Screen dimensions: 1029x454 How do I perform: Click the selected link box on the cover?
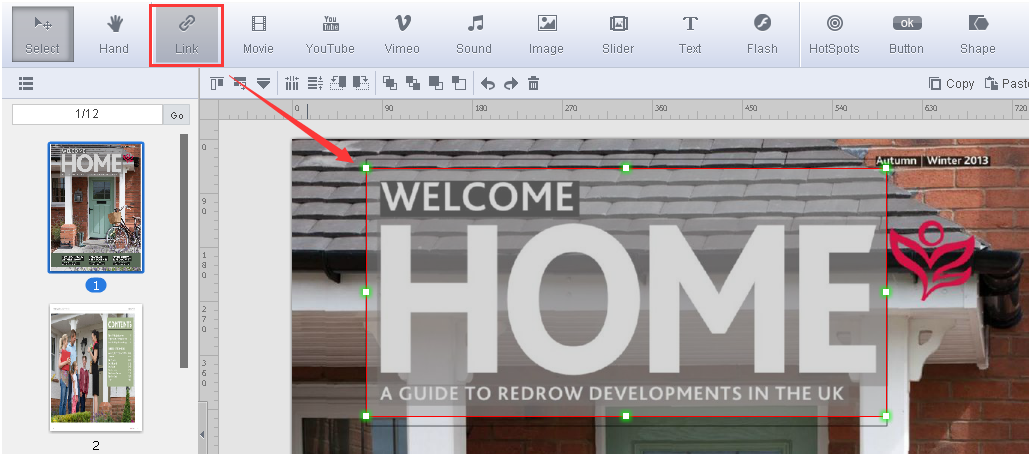pos(626,292)
